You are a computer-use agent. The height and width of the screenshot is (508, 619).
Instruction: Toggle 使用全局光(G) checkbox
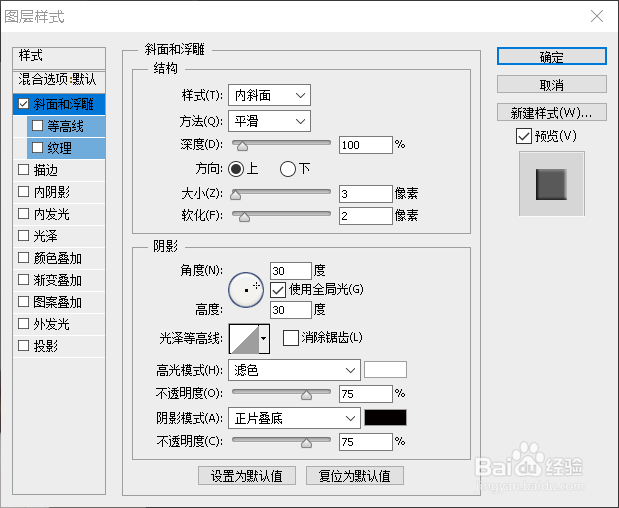coord(278,290)
